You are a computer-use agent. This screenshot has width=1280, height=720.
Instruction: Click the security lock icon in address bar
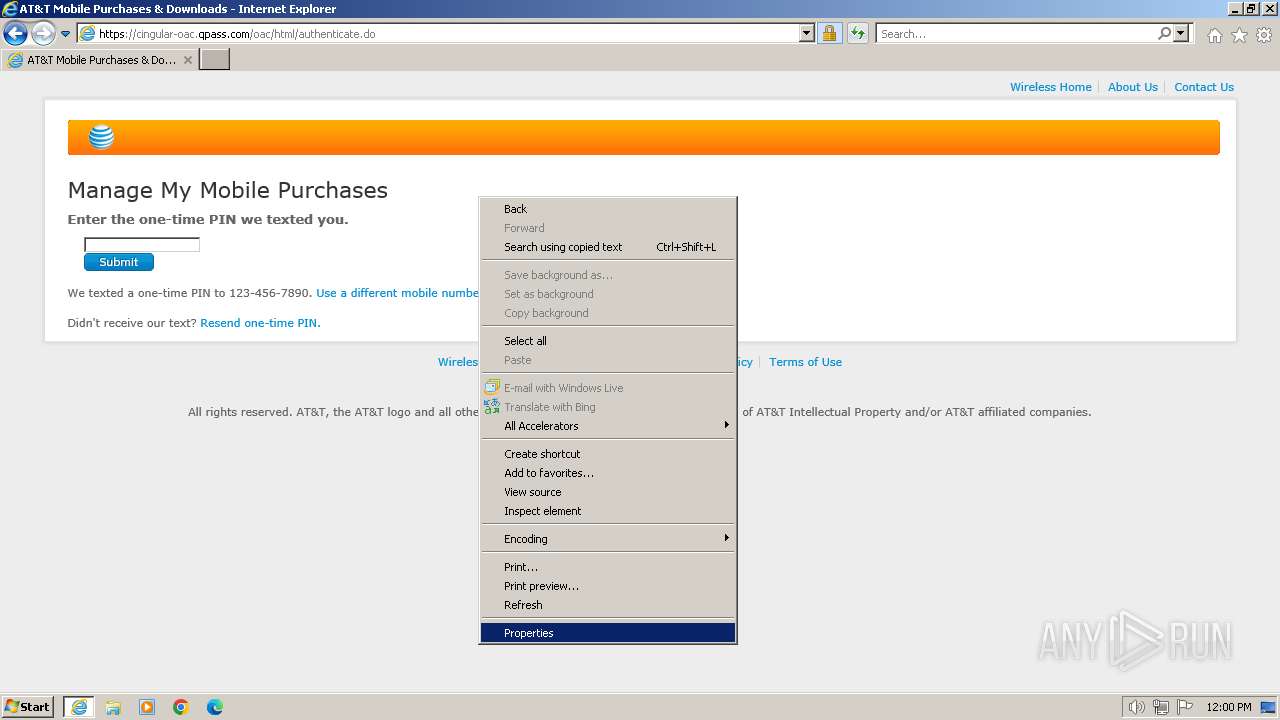pyautogui.click(x=829, y=33)
